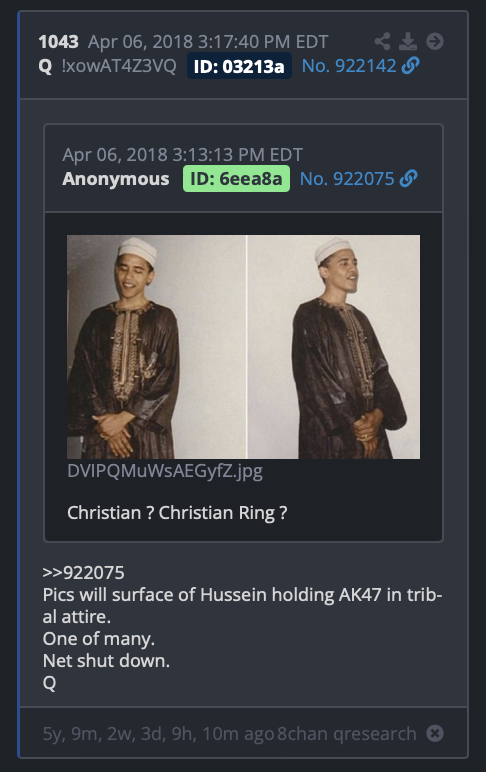Select the ID: 03213a badge
The image size is (486, 772).
coord(239,66)
